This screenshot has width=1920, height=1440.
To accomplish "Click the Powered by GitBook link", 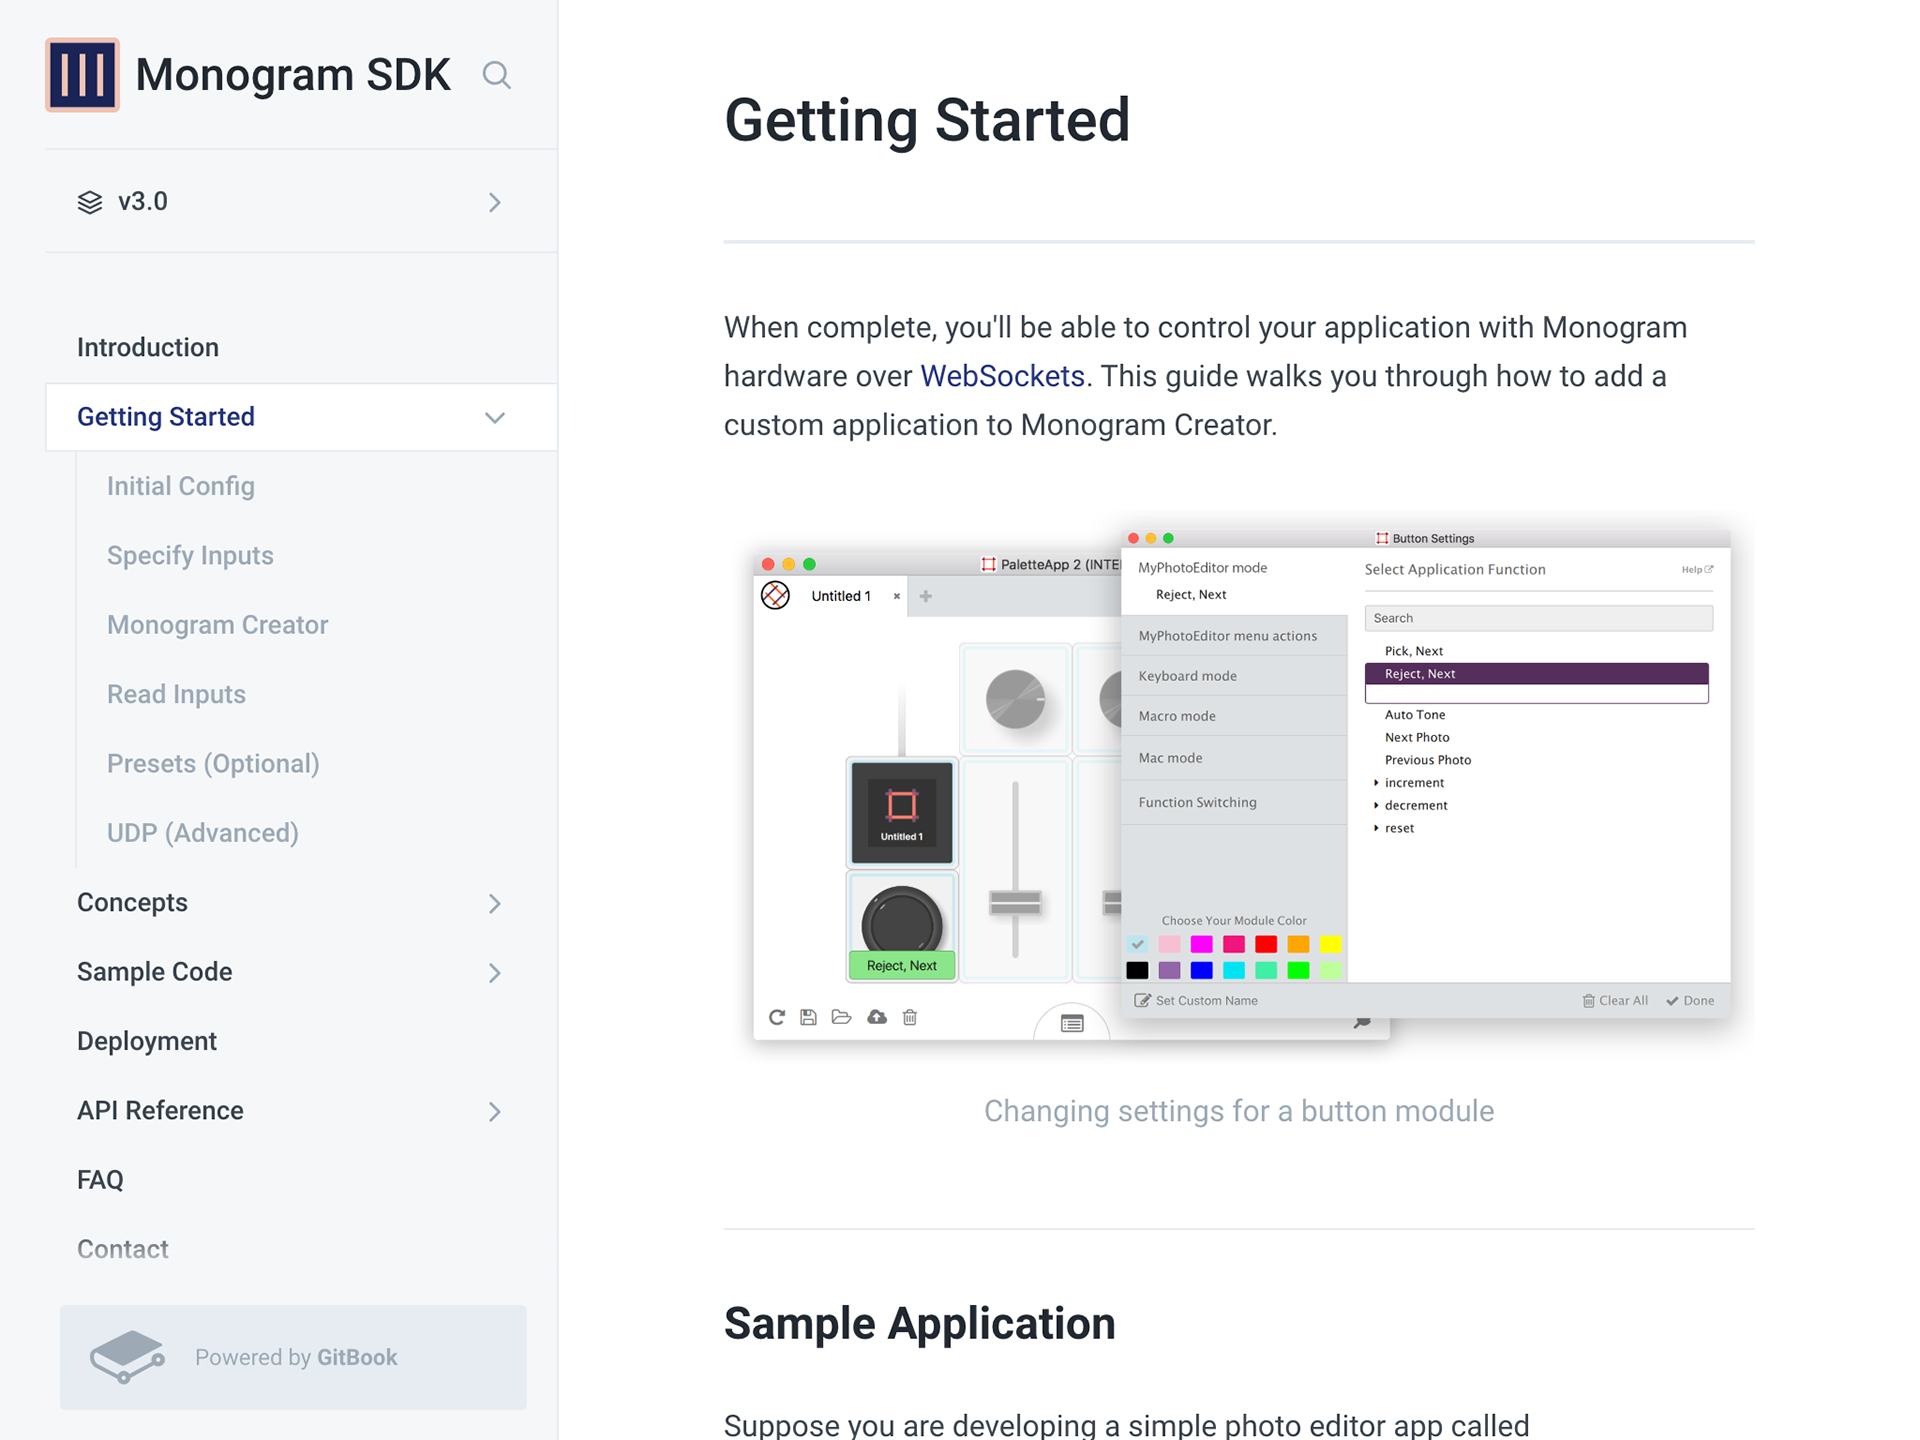I will (293, 1357).
